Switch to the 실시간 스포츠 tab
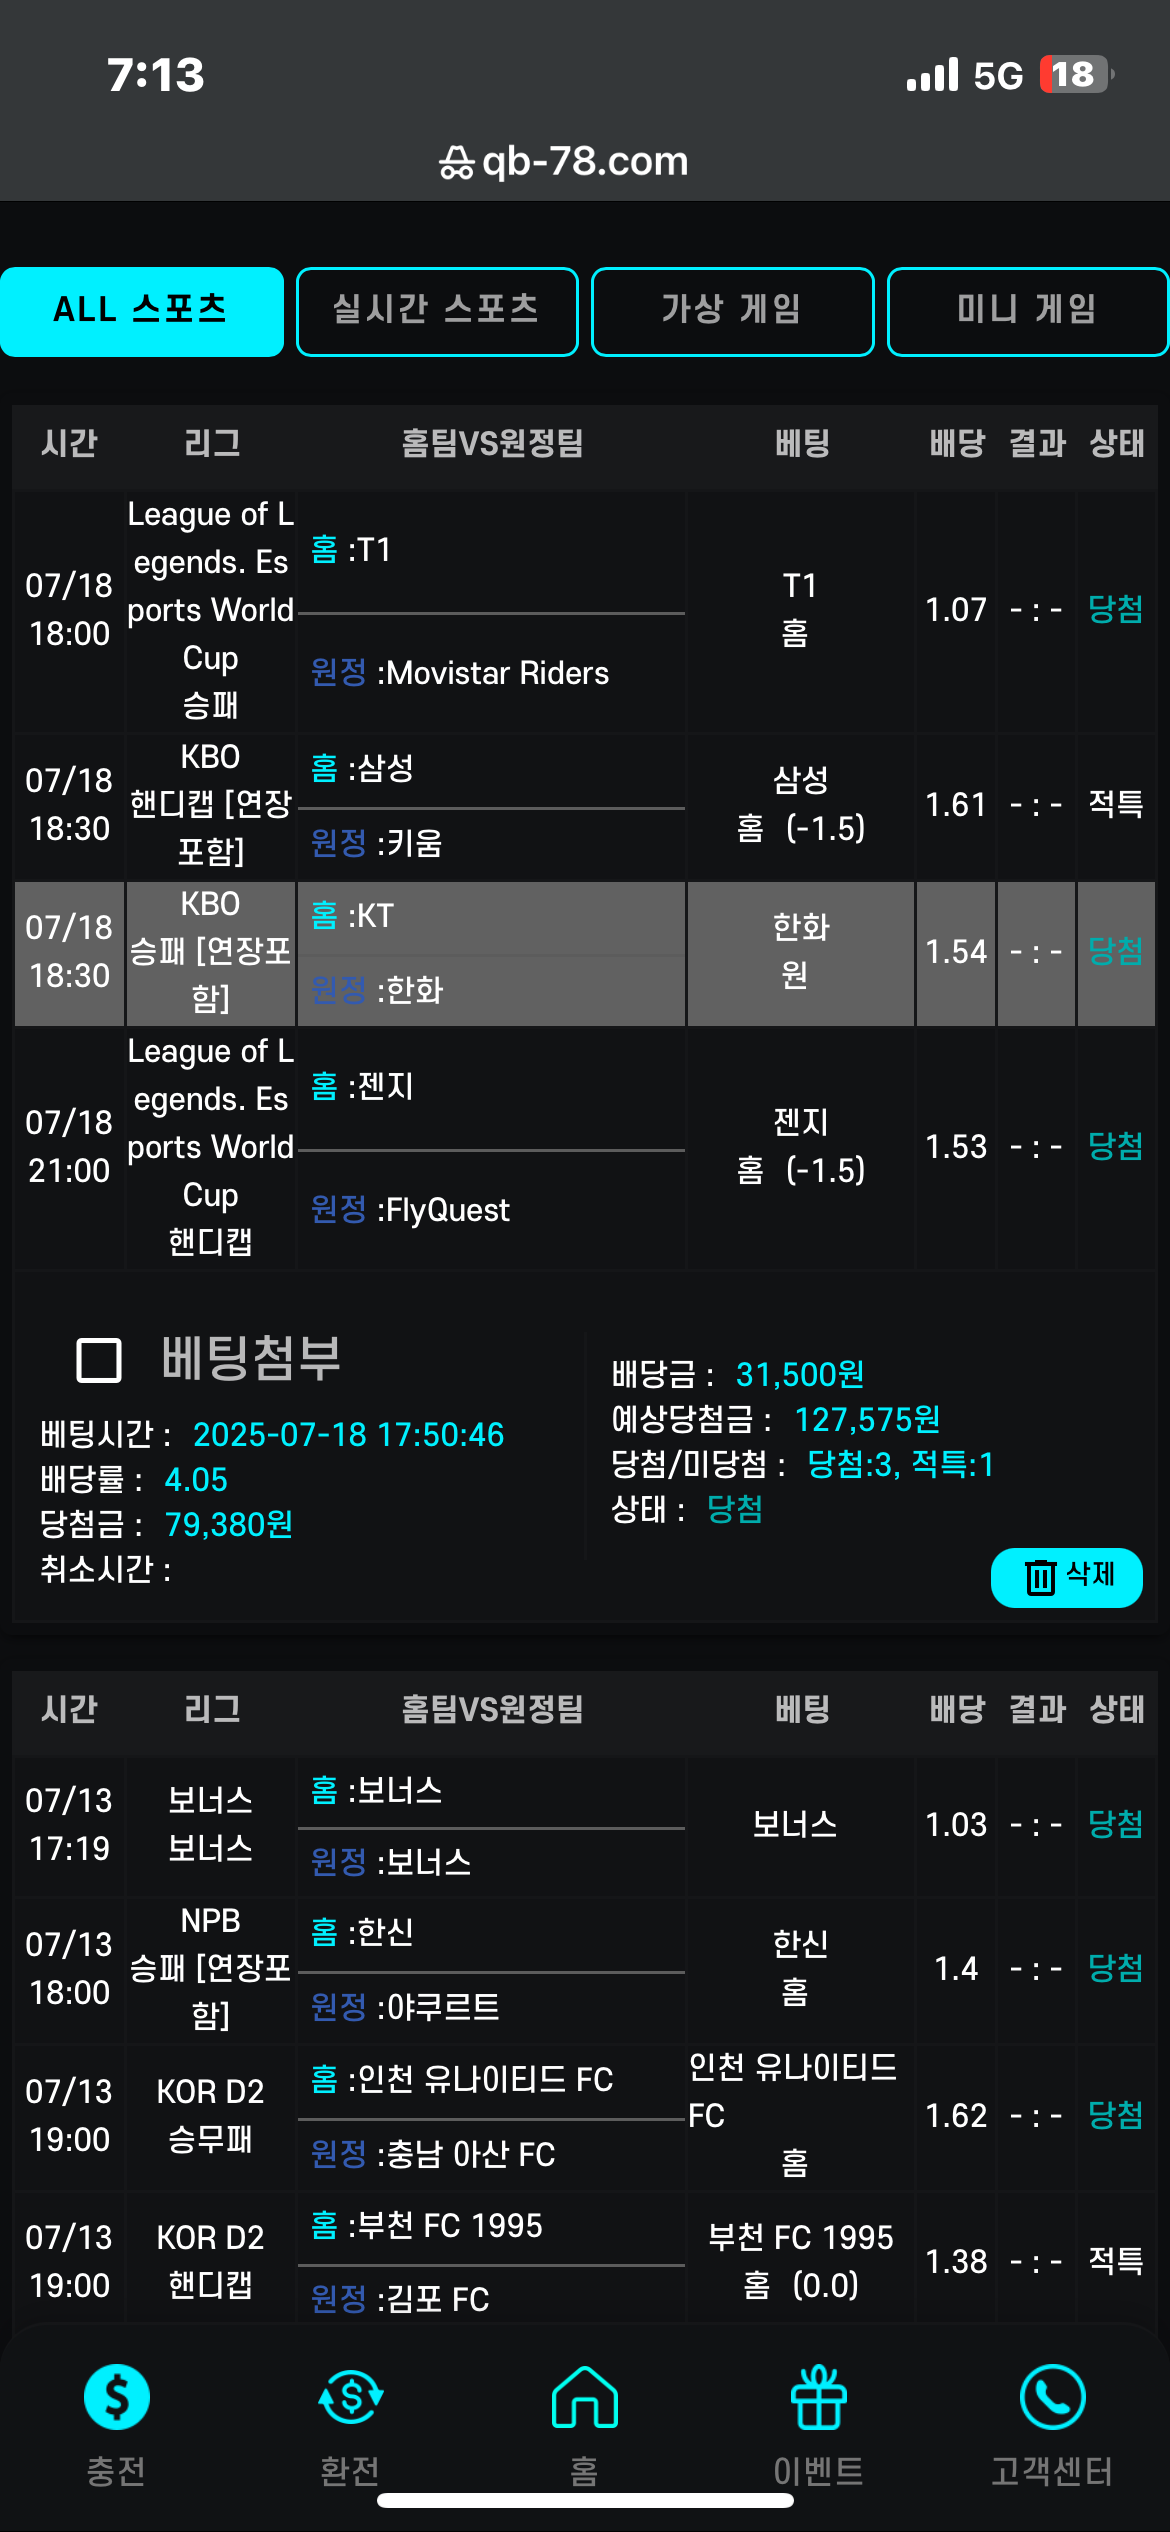This screenshot has width=1170, height=2532. click(437, 311)
